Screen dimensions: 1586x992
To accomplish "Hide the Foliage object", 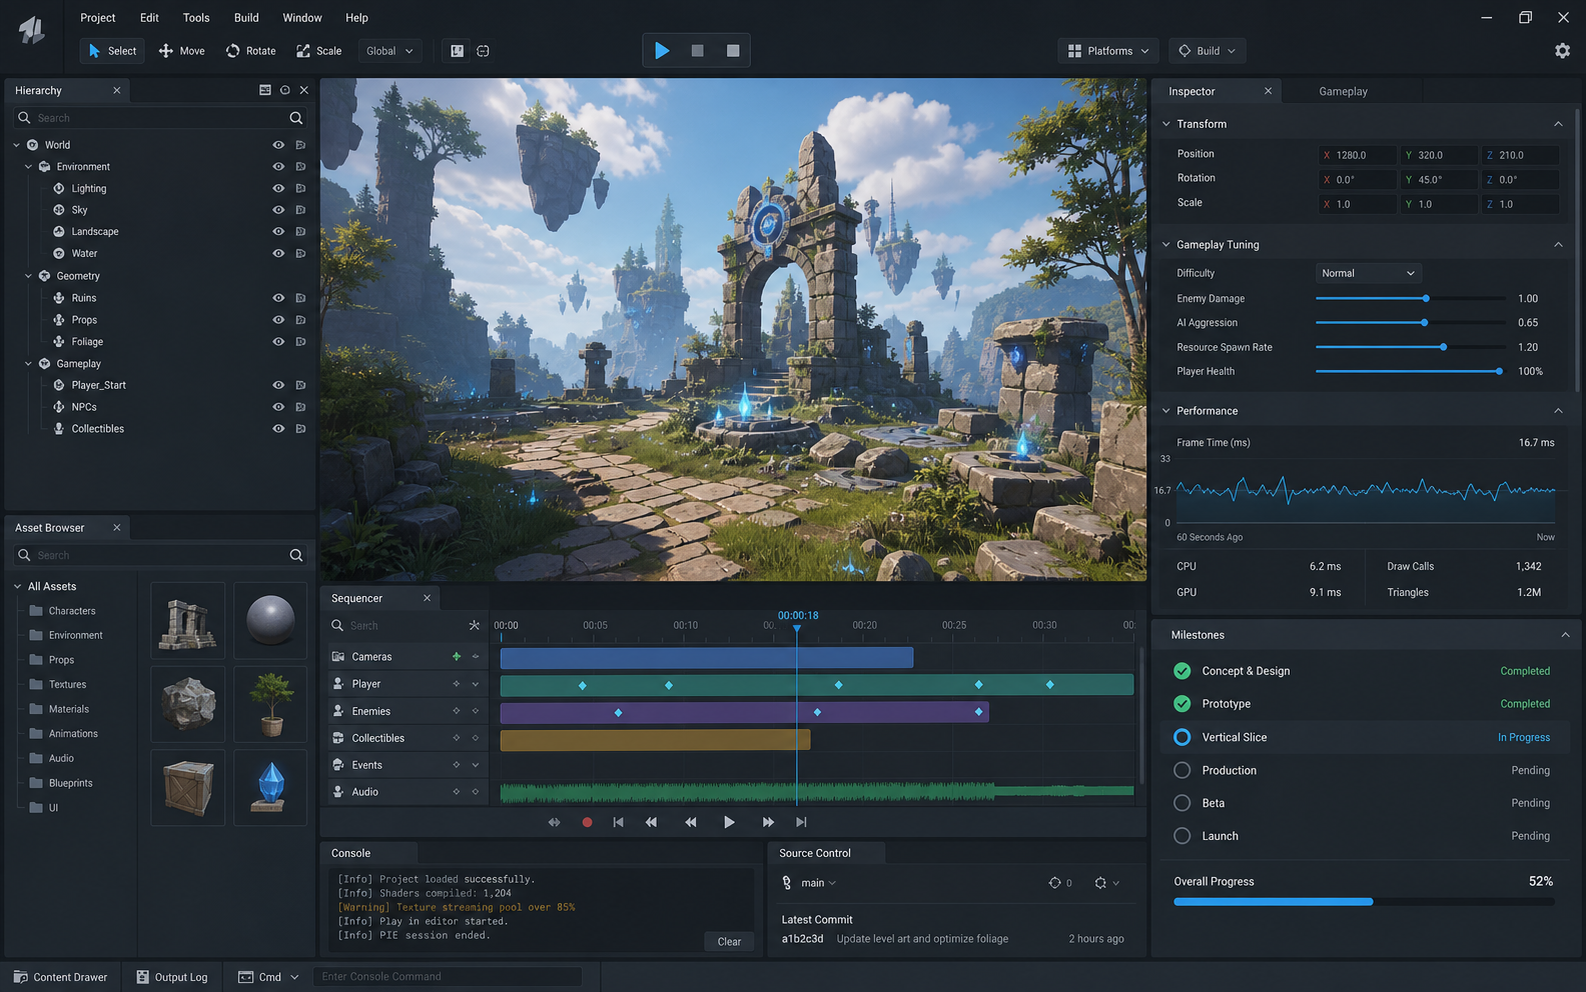I will 278,342.
